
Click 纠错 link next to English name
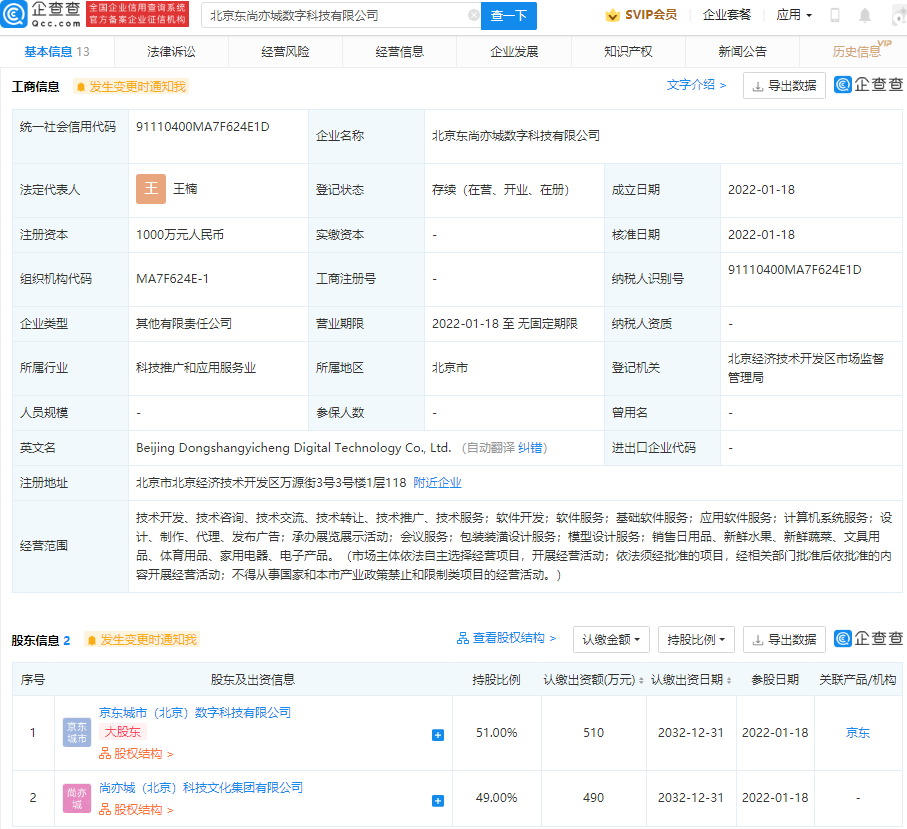click(x=530, y=448)
